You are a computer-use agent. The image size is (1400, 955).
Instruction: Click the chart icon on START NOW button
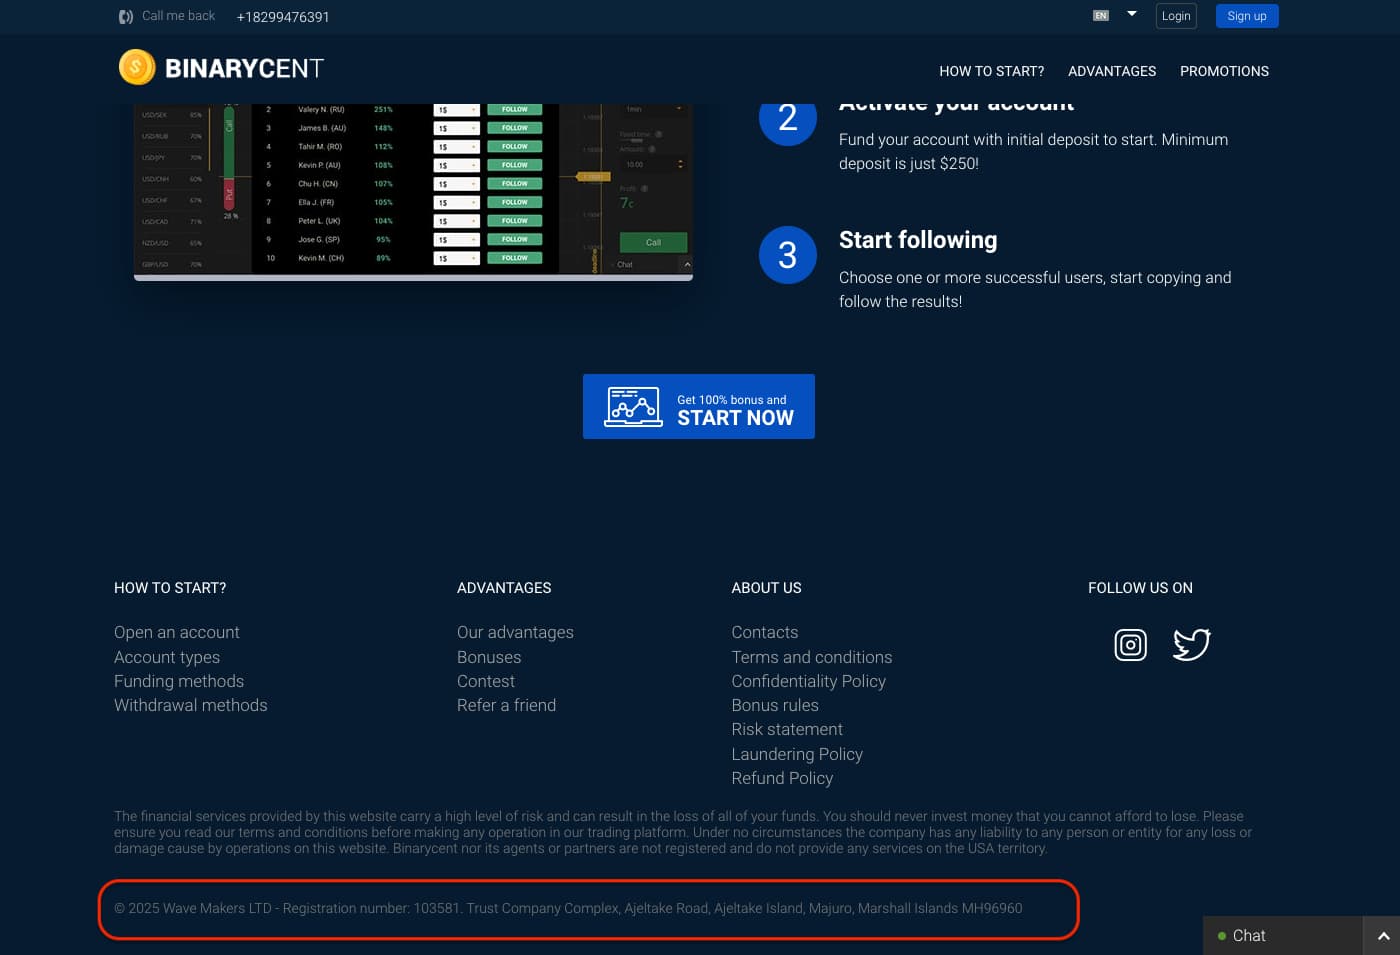(633, 406)
